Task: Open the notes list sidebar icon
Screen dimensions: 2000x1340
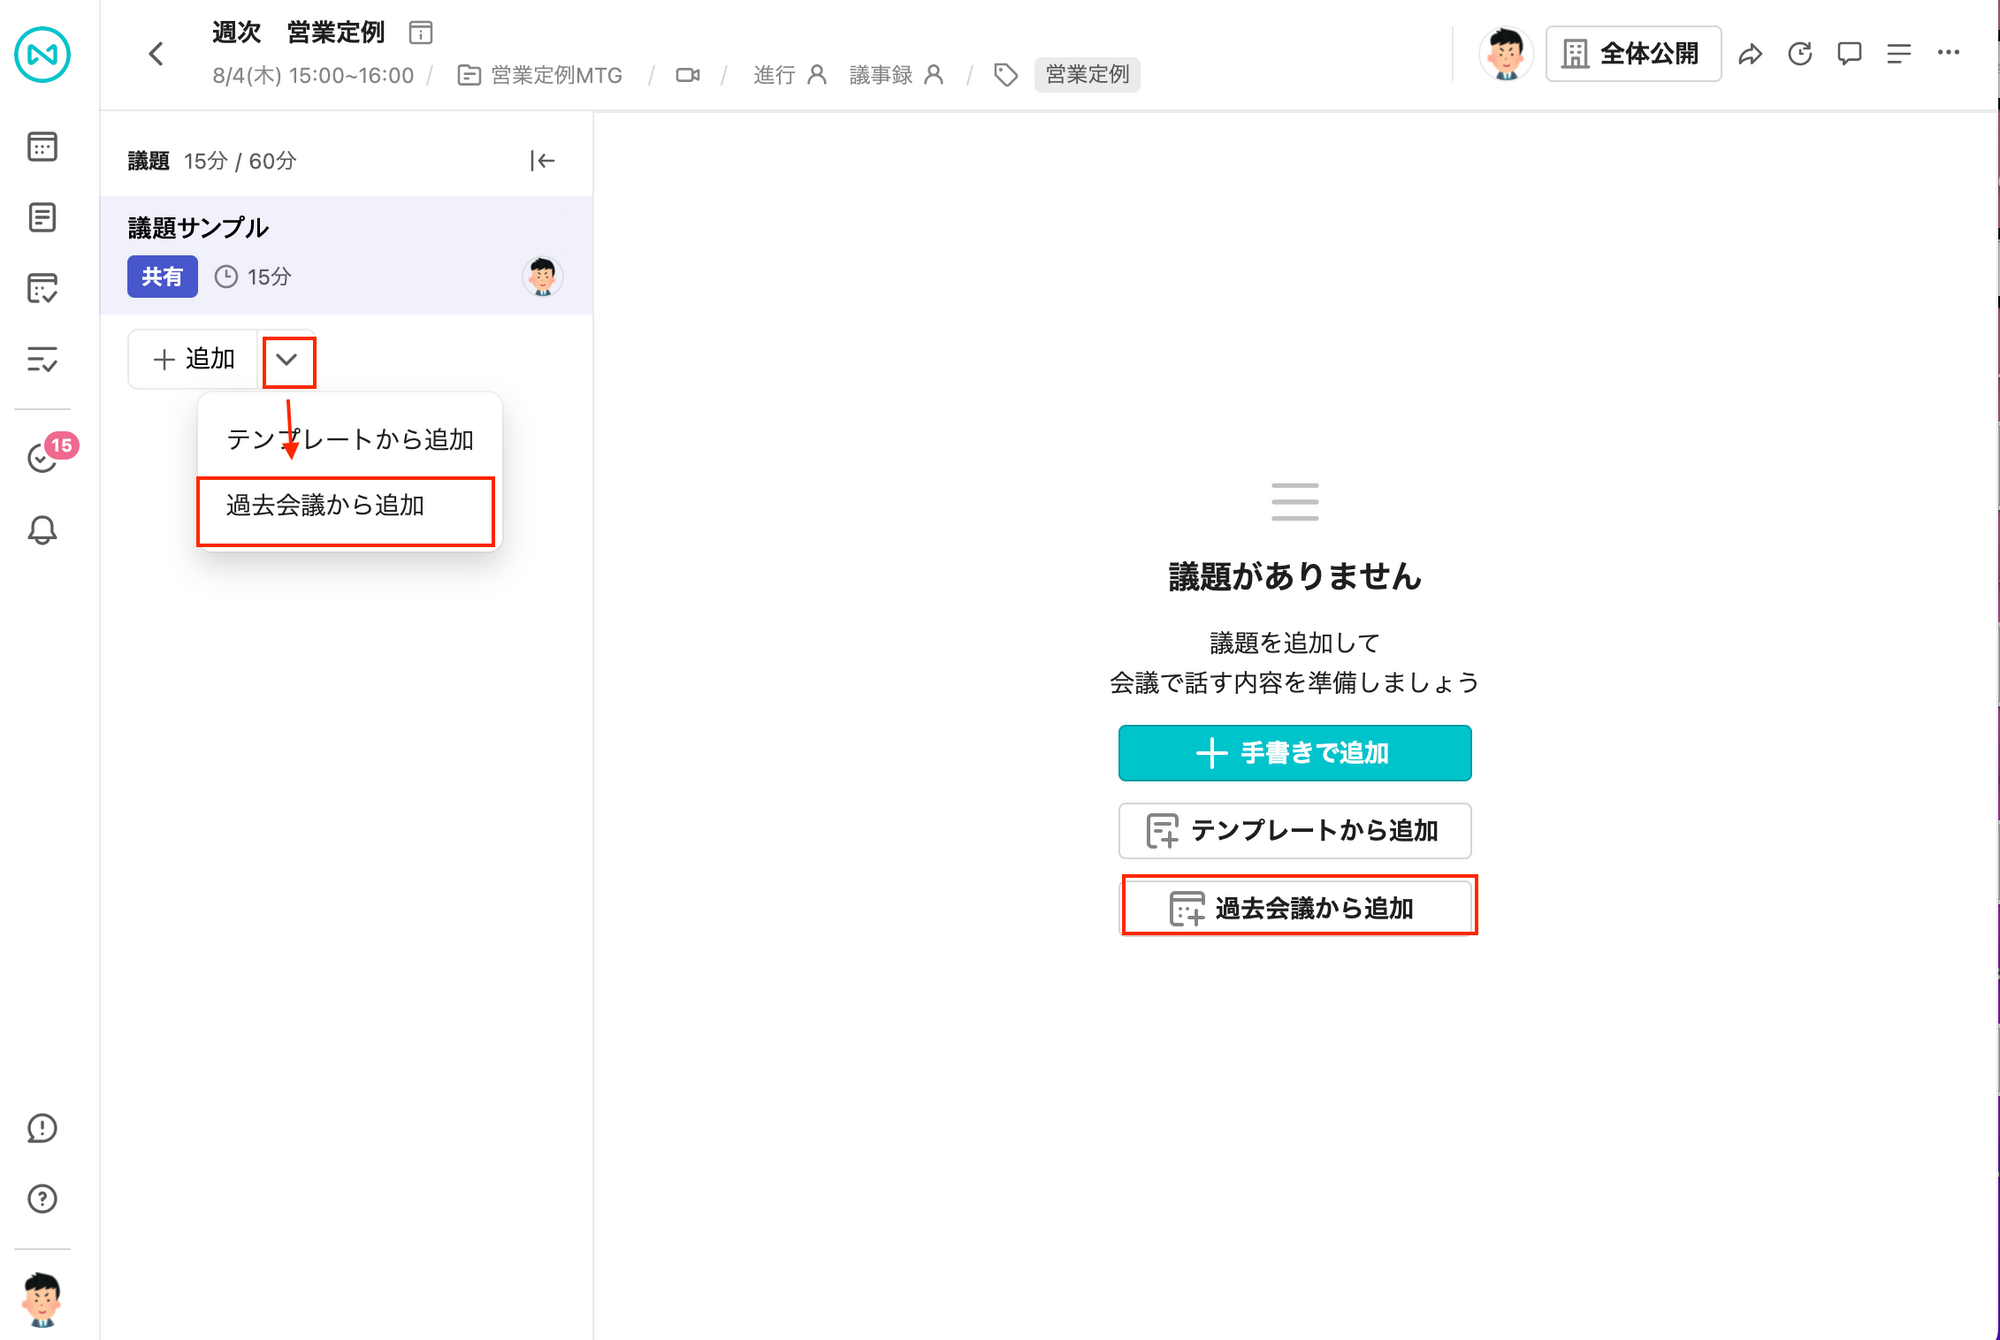Action: [x=42, y=217]
